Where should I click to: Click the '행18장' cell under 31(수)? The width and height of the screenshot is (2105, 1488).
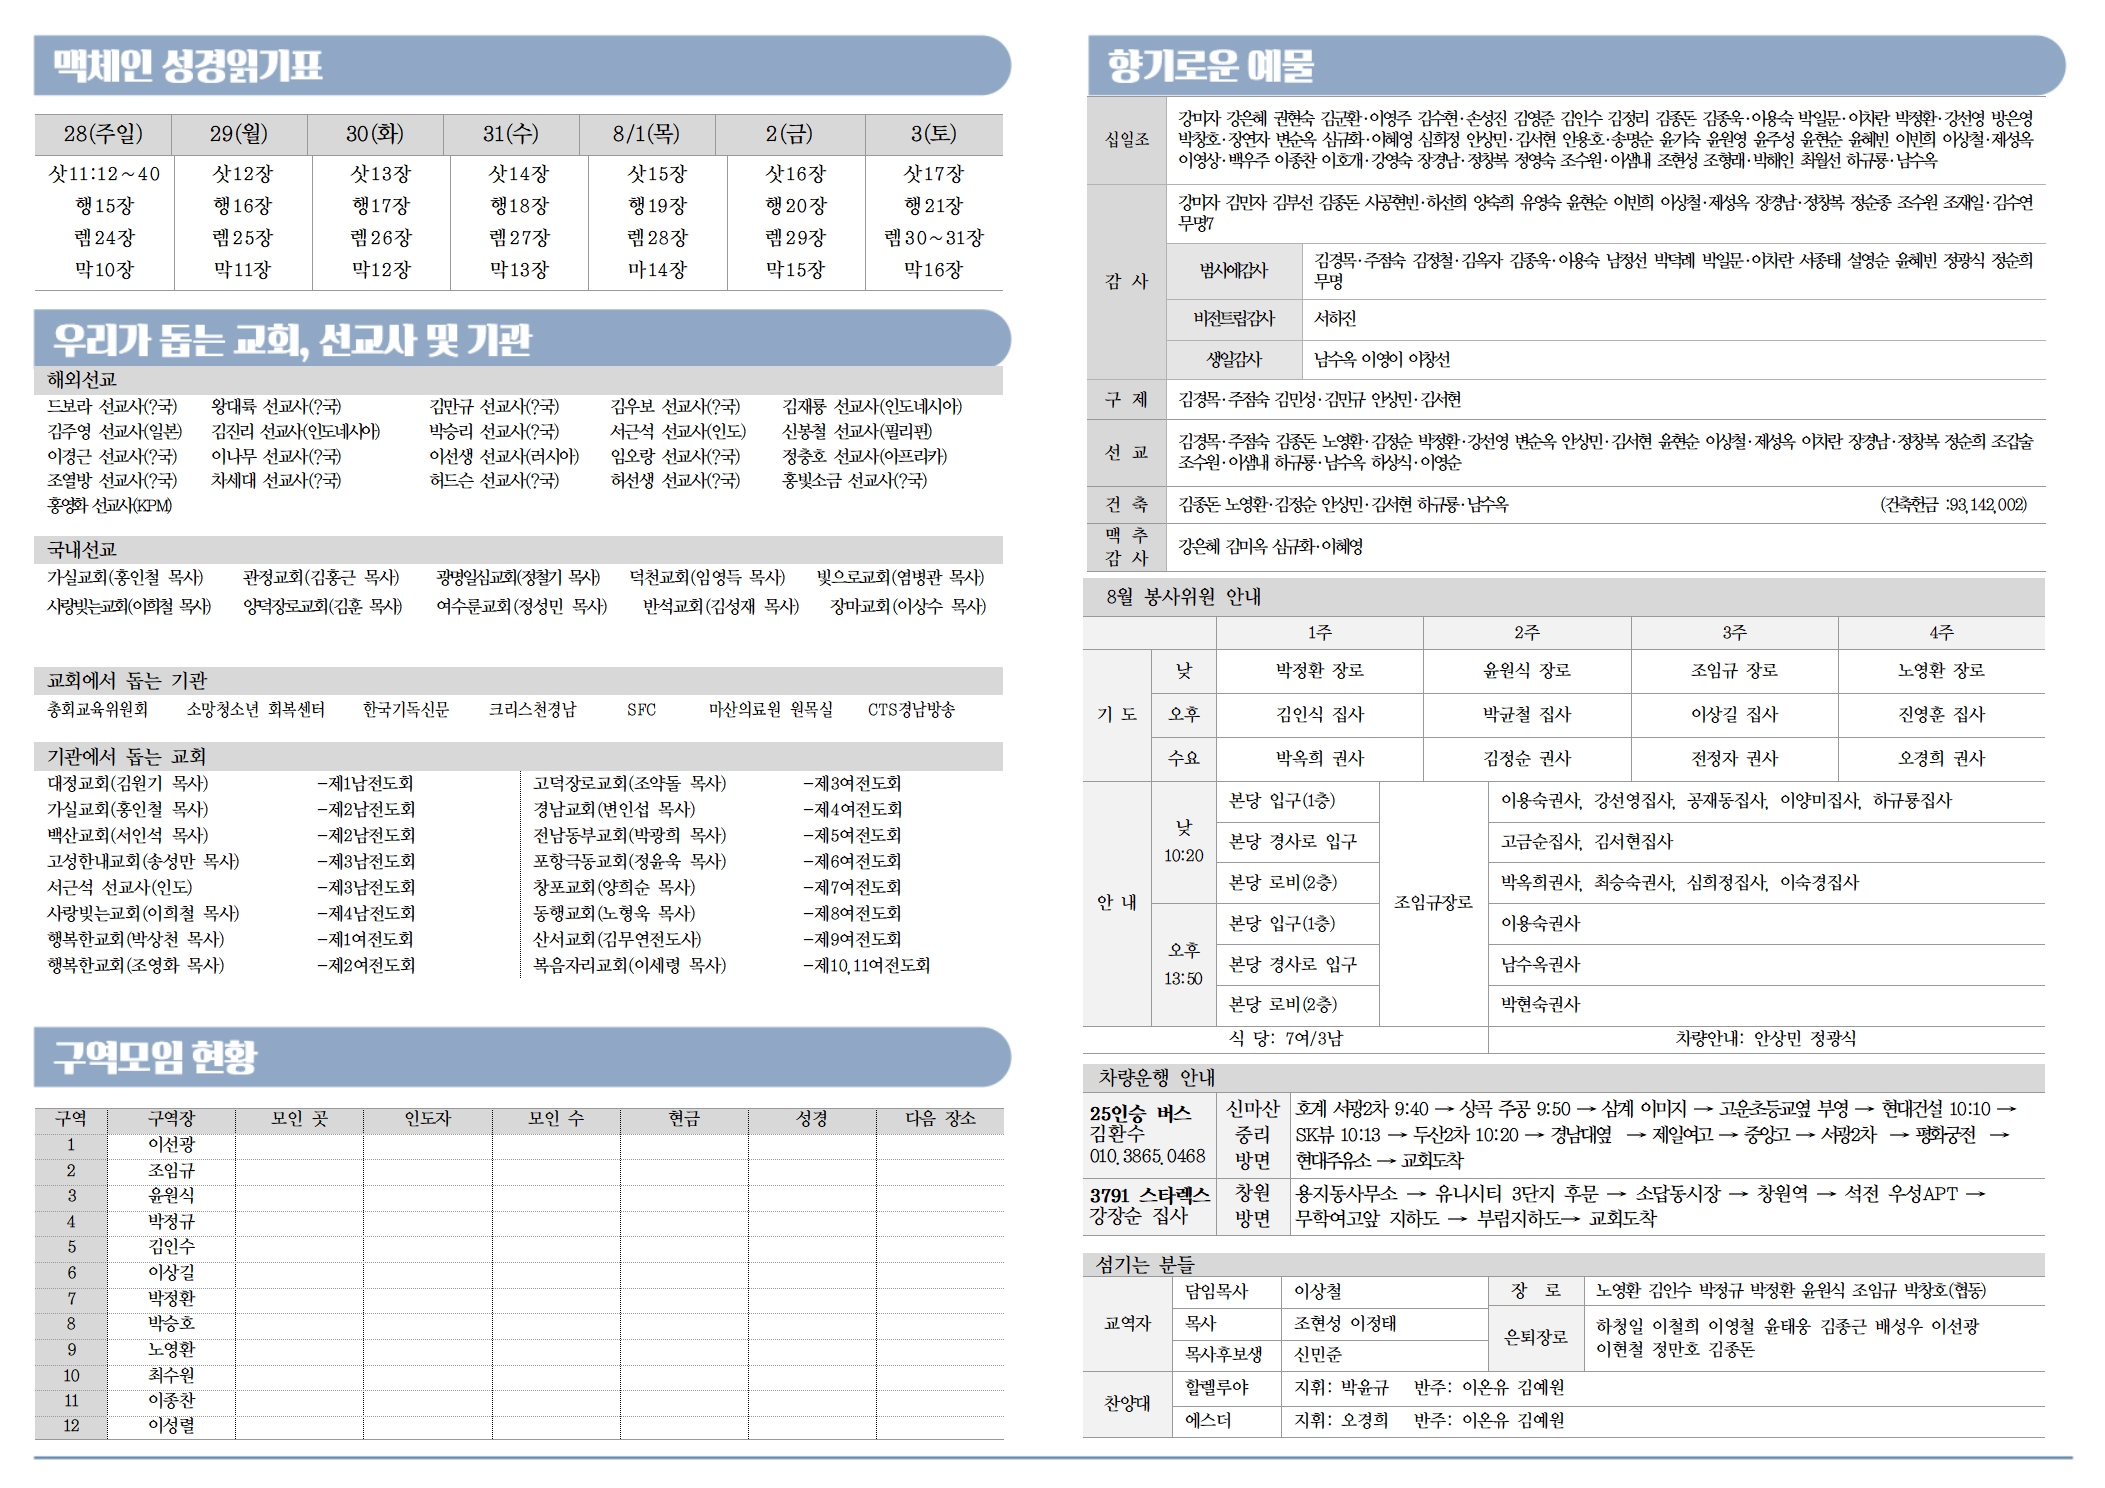(x=519, y=206)
